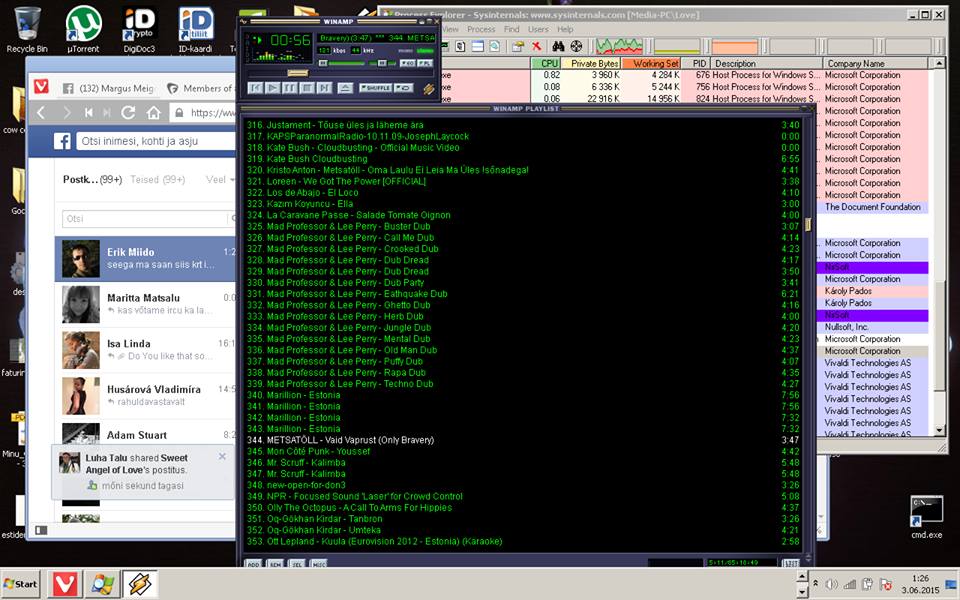Open Winamp playlist REM menu
This screenshot has height=600, width=960.
pos(275,563)
